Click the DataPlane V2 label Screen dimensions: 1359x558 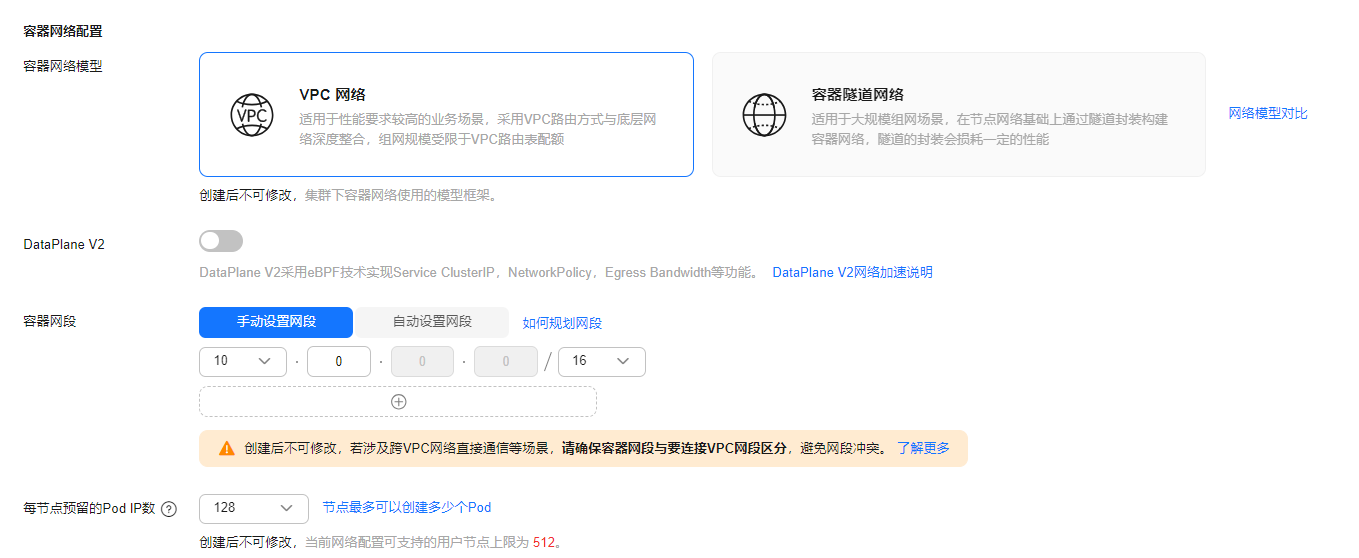pyautogui.click(x=64, y=244)
